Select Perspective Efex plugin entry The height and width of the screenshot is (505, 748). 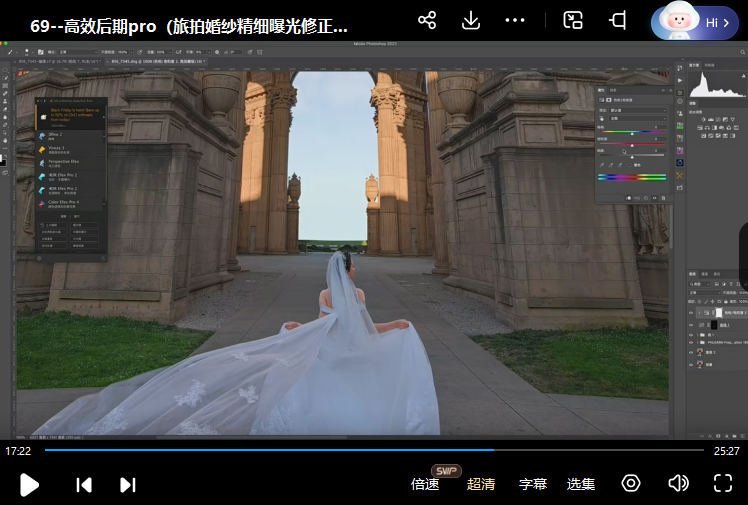pyautogui.click(x=64, y=161)
